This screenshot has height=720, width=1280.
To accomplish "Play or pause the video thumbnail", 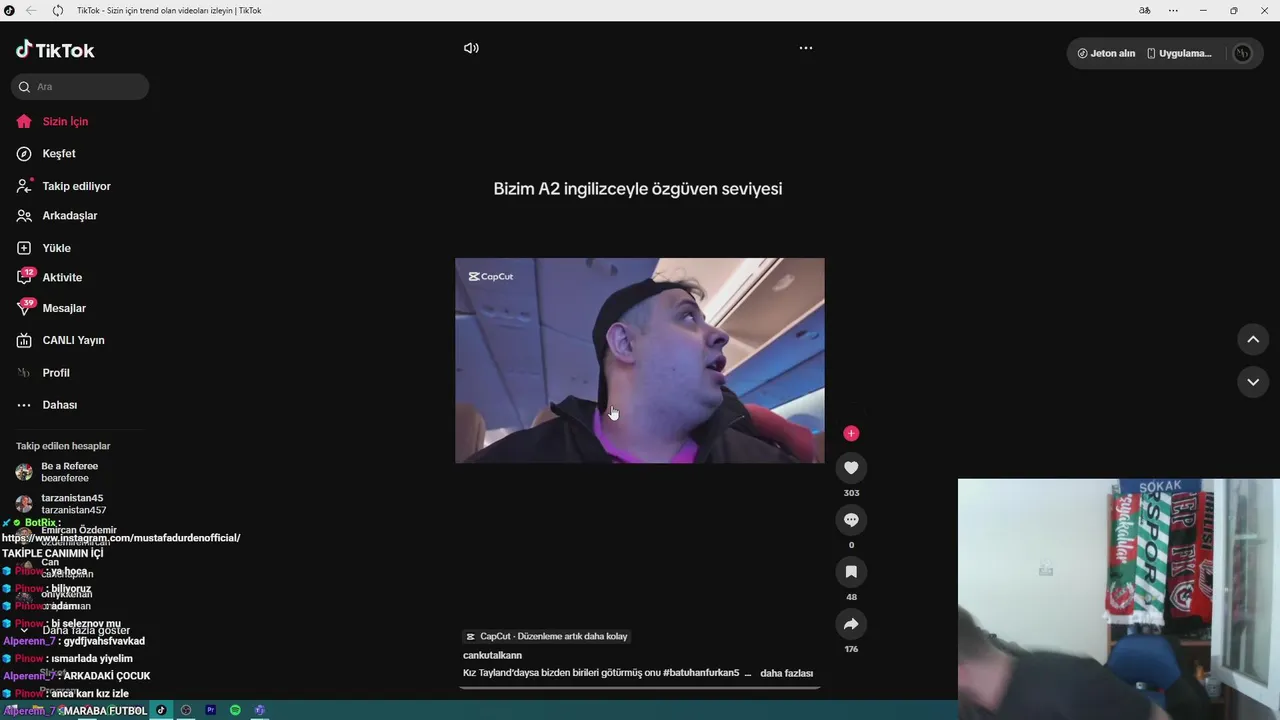I will 640,361.
